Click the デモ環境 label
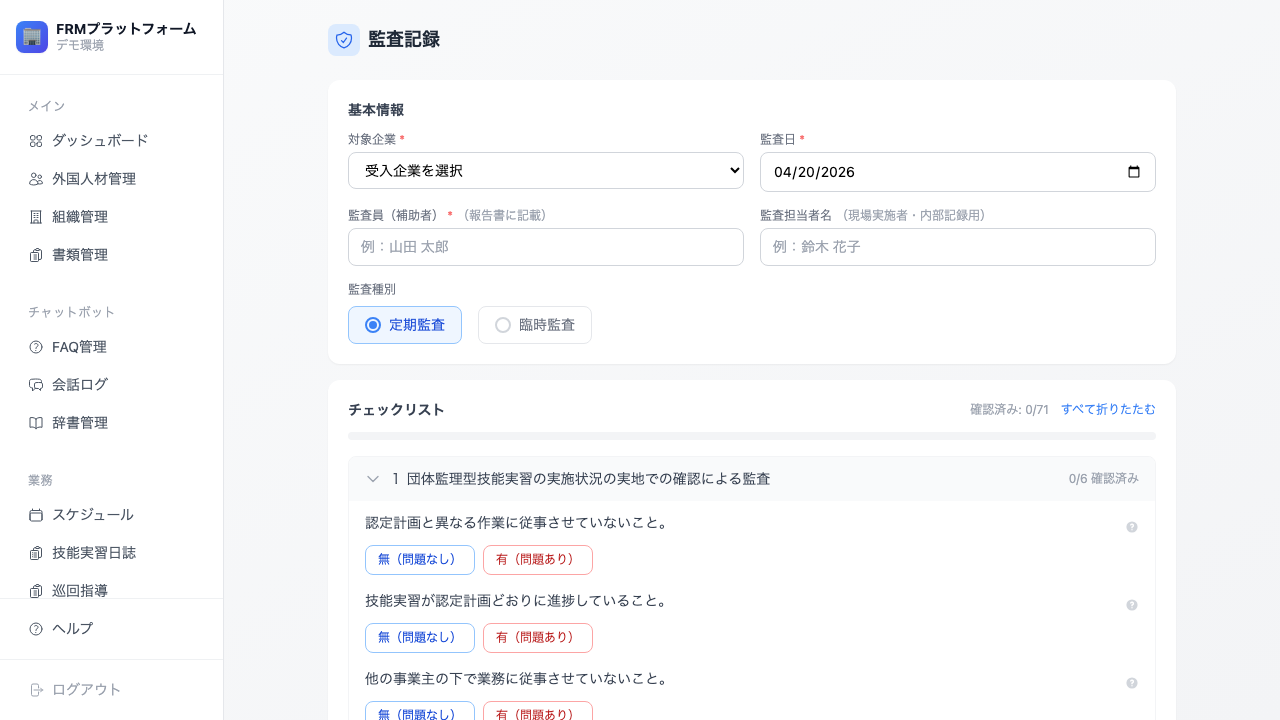The height and width of the screenshot is (720, 1280). (x=80, y=45)
